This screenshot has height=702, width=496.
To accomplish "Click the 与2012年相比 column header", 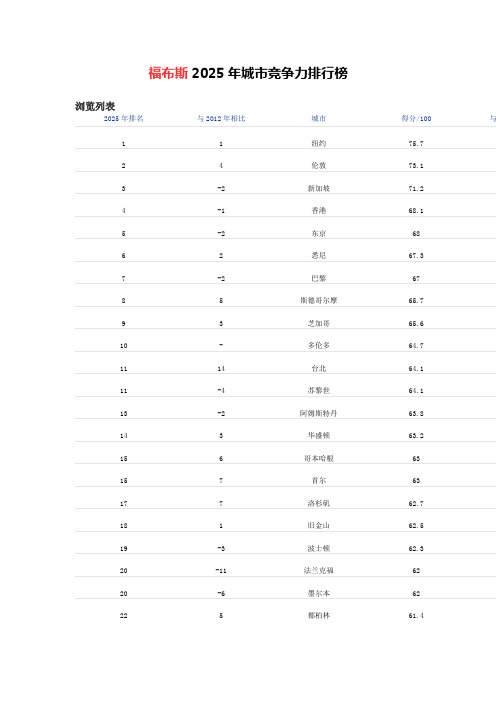I will pos(221,119).
